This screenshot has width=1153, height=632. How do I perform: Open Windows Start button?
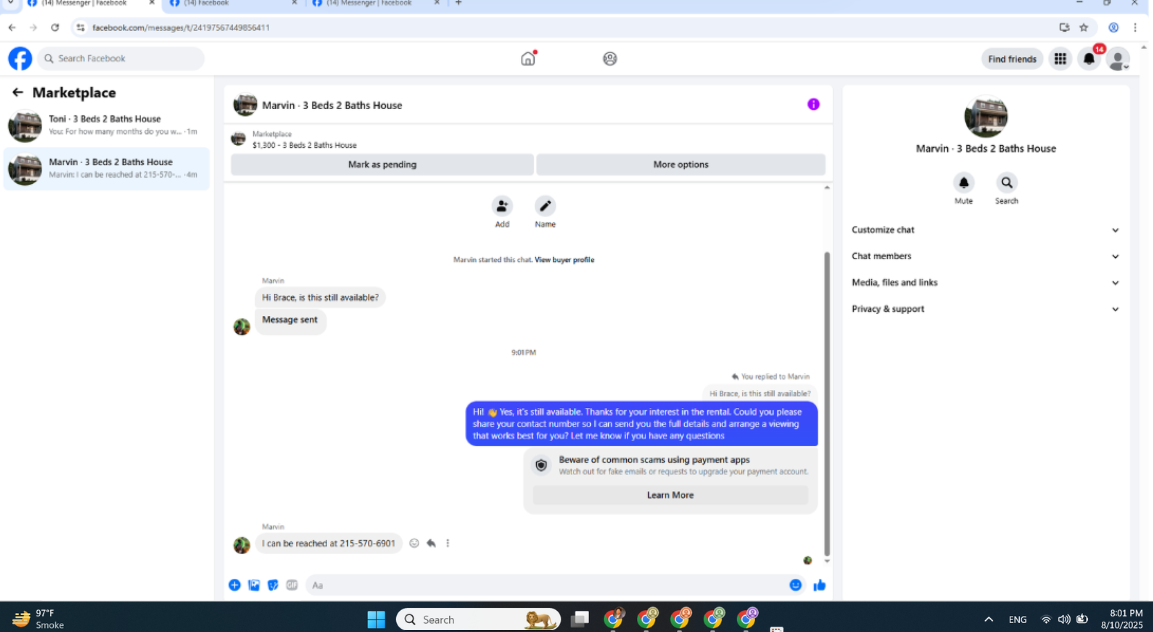pyautogui.click(x=376, y=619)
